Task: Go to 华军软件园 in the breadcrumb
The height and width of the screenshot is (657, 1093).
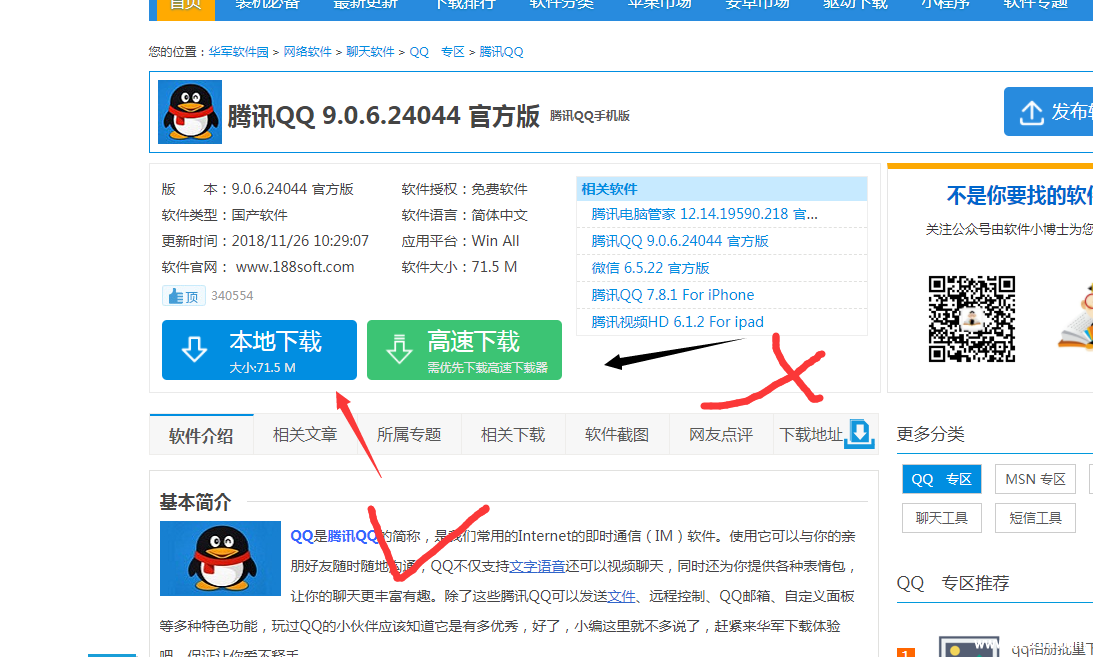Action: pyautogui.click(x=238, y=52)
